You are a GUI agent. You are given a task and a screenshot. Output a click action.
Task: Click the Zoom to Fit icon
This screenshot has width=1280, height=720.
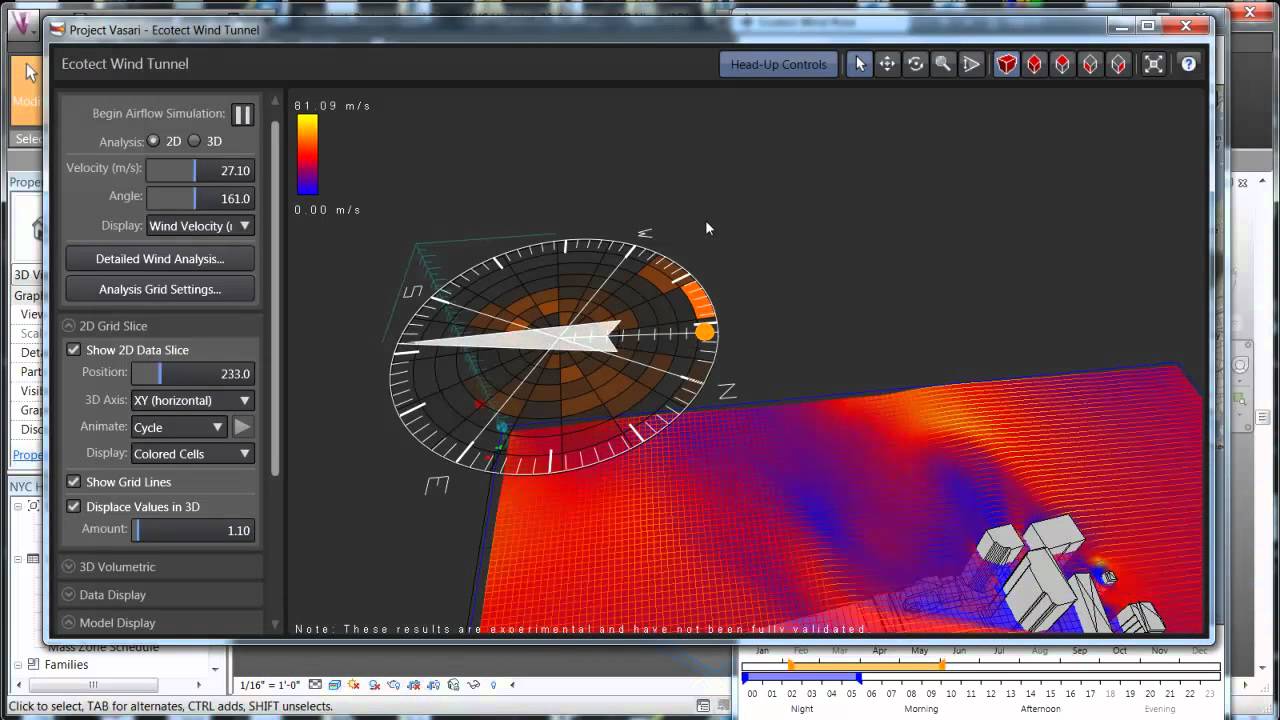(1153, 63)
